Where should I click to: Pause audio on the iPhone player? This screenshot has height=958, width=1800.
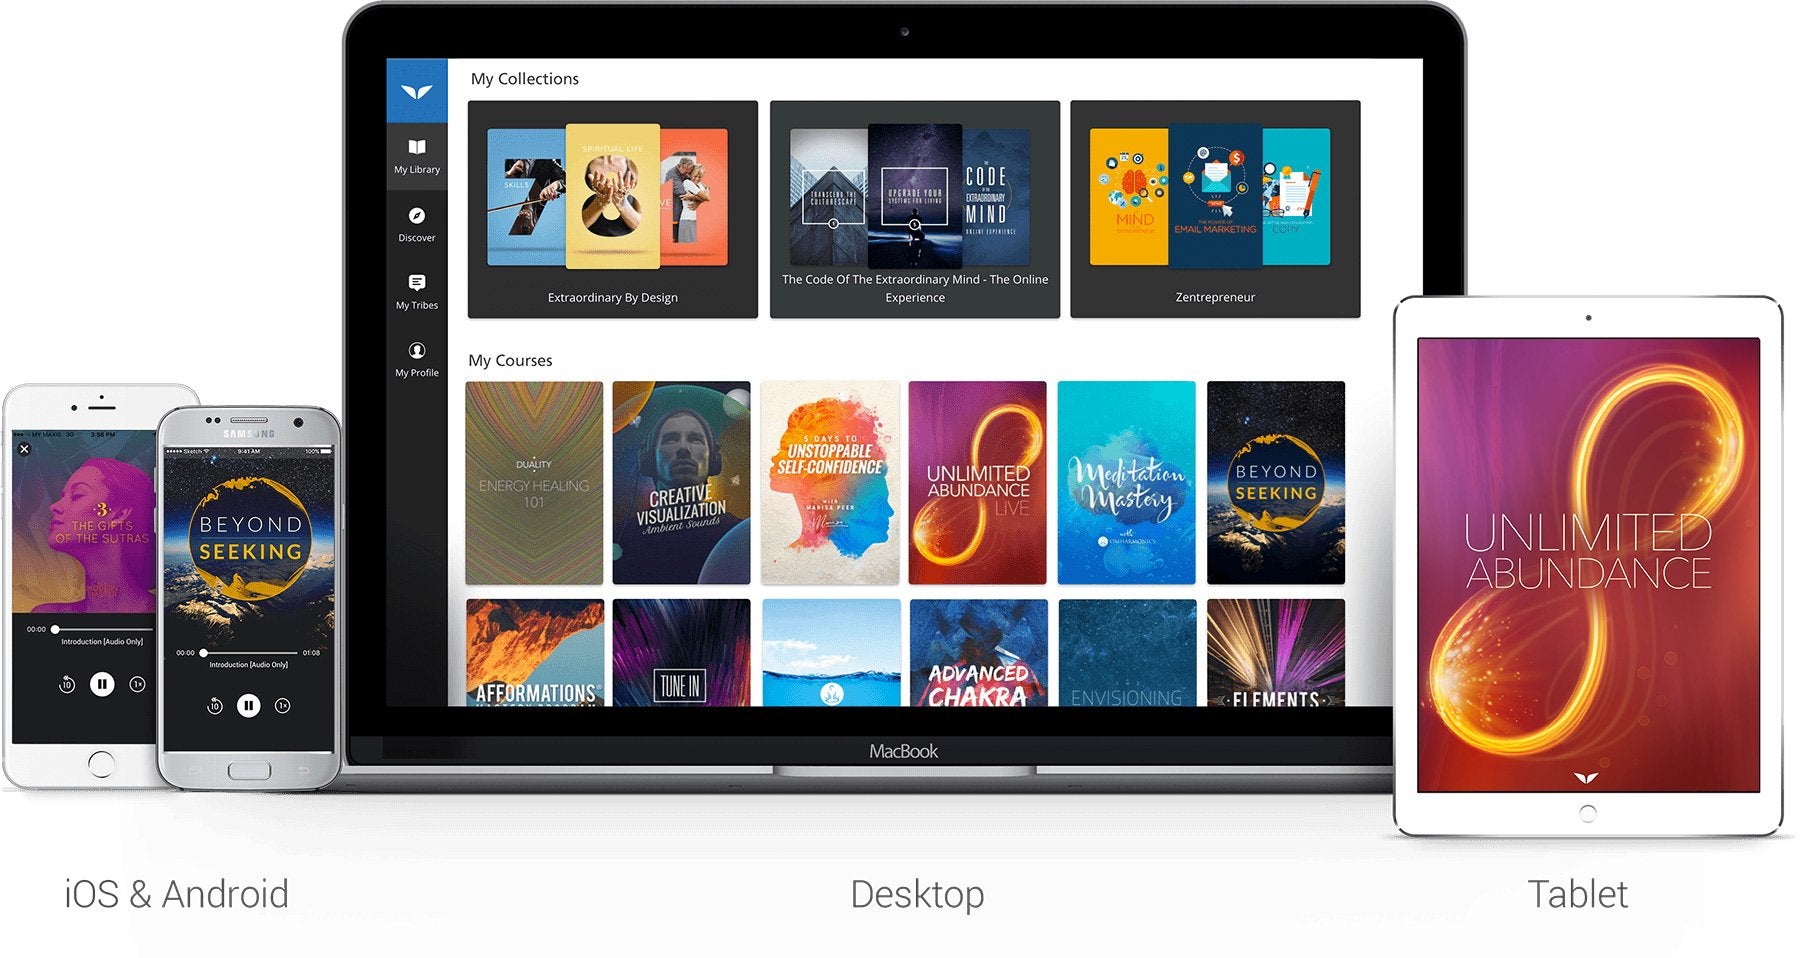(102, 684)
